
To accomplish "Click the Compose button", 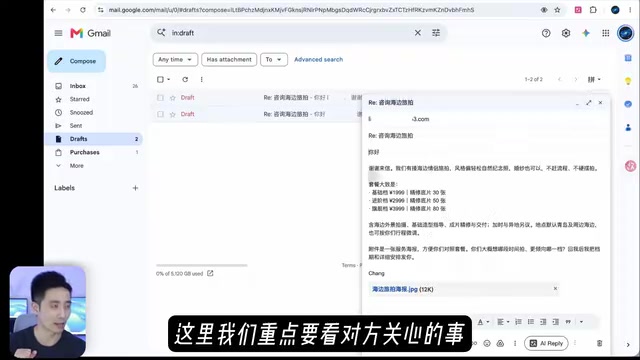I will click(x=76, y=61).
